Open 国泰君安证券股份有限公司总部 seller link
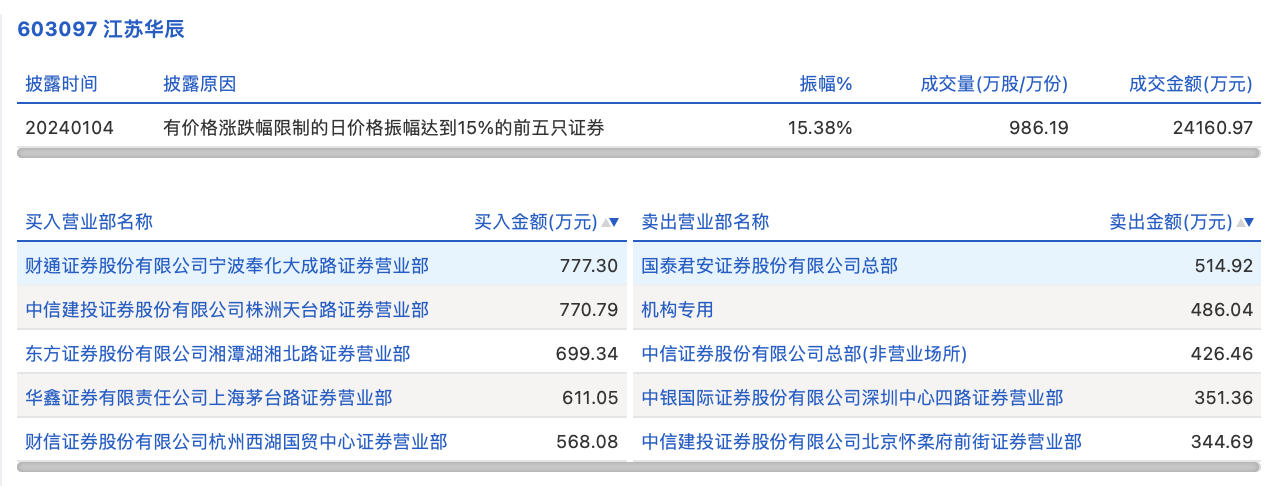The image size is (1268, 486). pyautogui.click(x=769, y=266)
